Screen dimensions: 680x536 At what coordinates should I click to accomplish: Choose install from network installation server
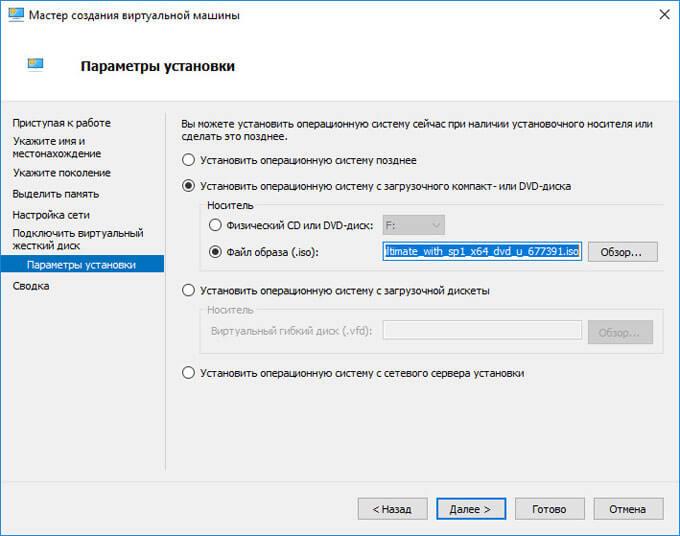click(187, 373)
